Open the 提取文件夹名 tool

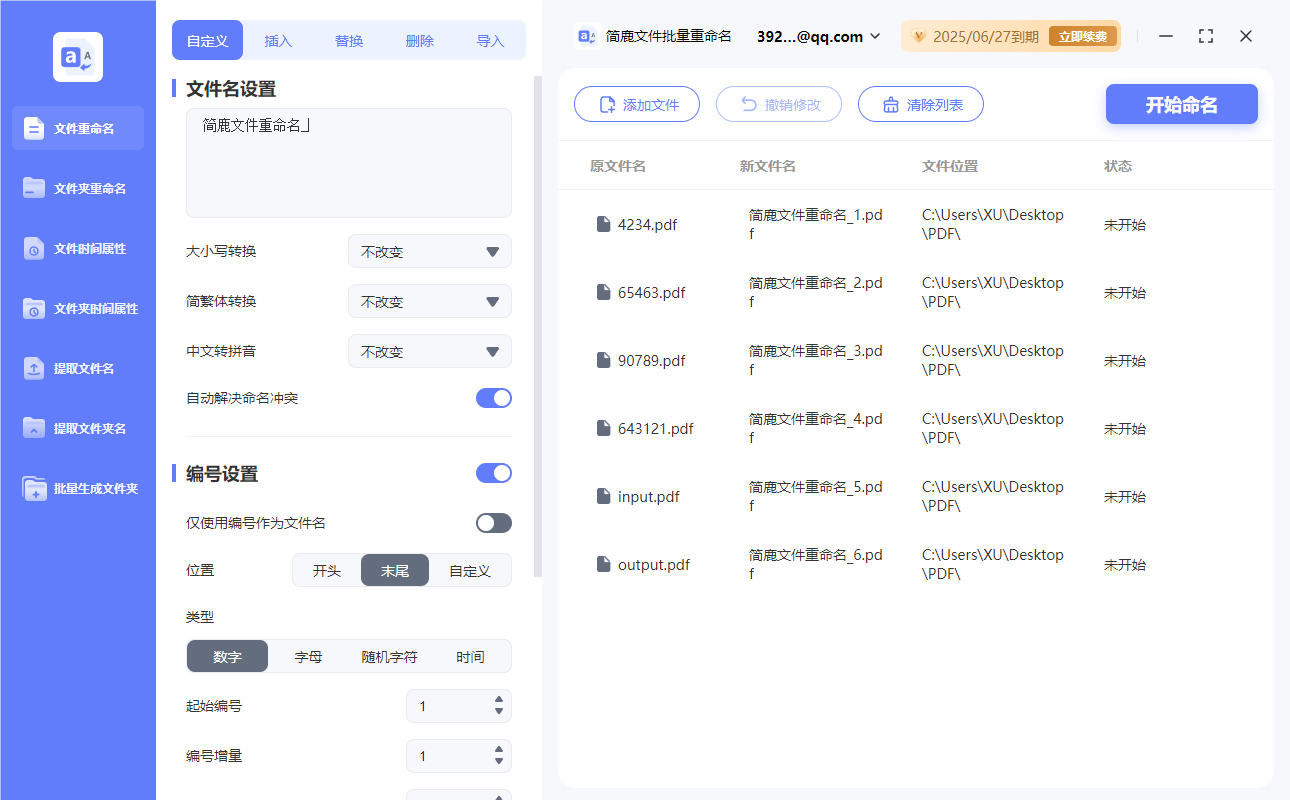[77, 428]
